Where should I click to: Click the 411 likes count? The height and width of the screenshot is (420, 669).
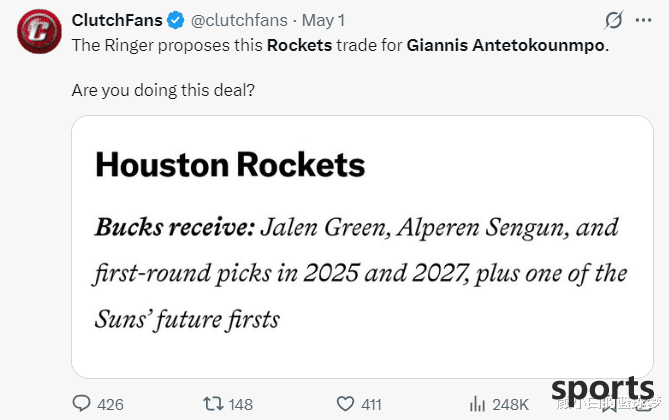click(371, 404)
